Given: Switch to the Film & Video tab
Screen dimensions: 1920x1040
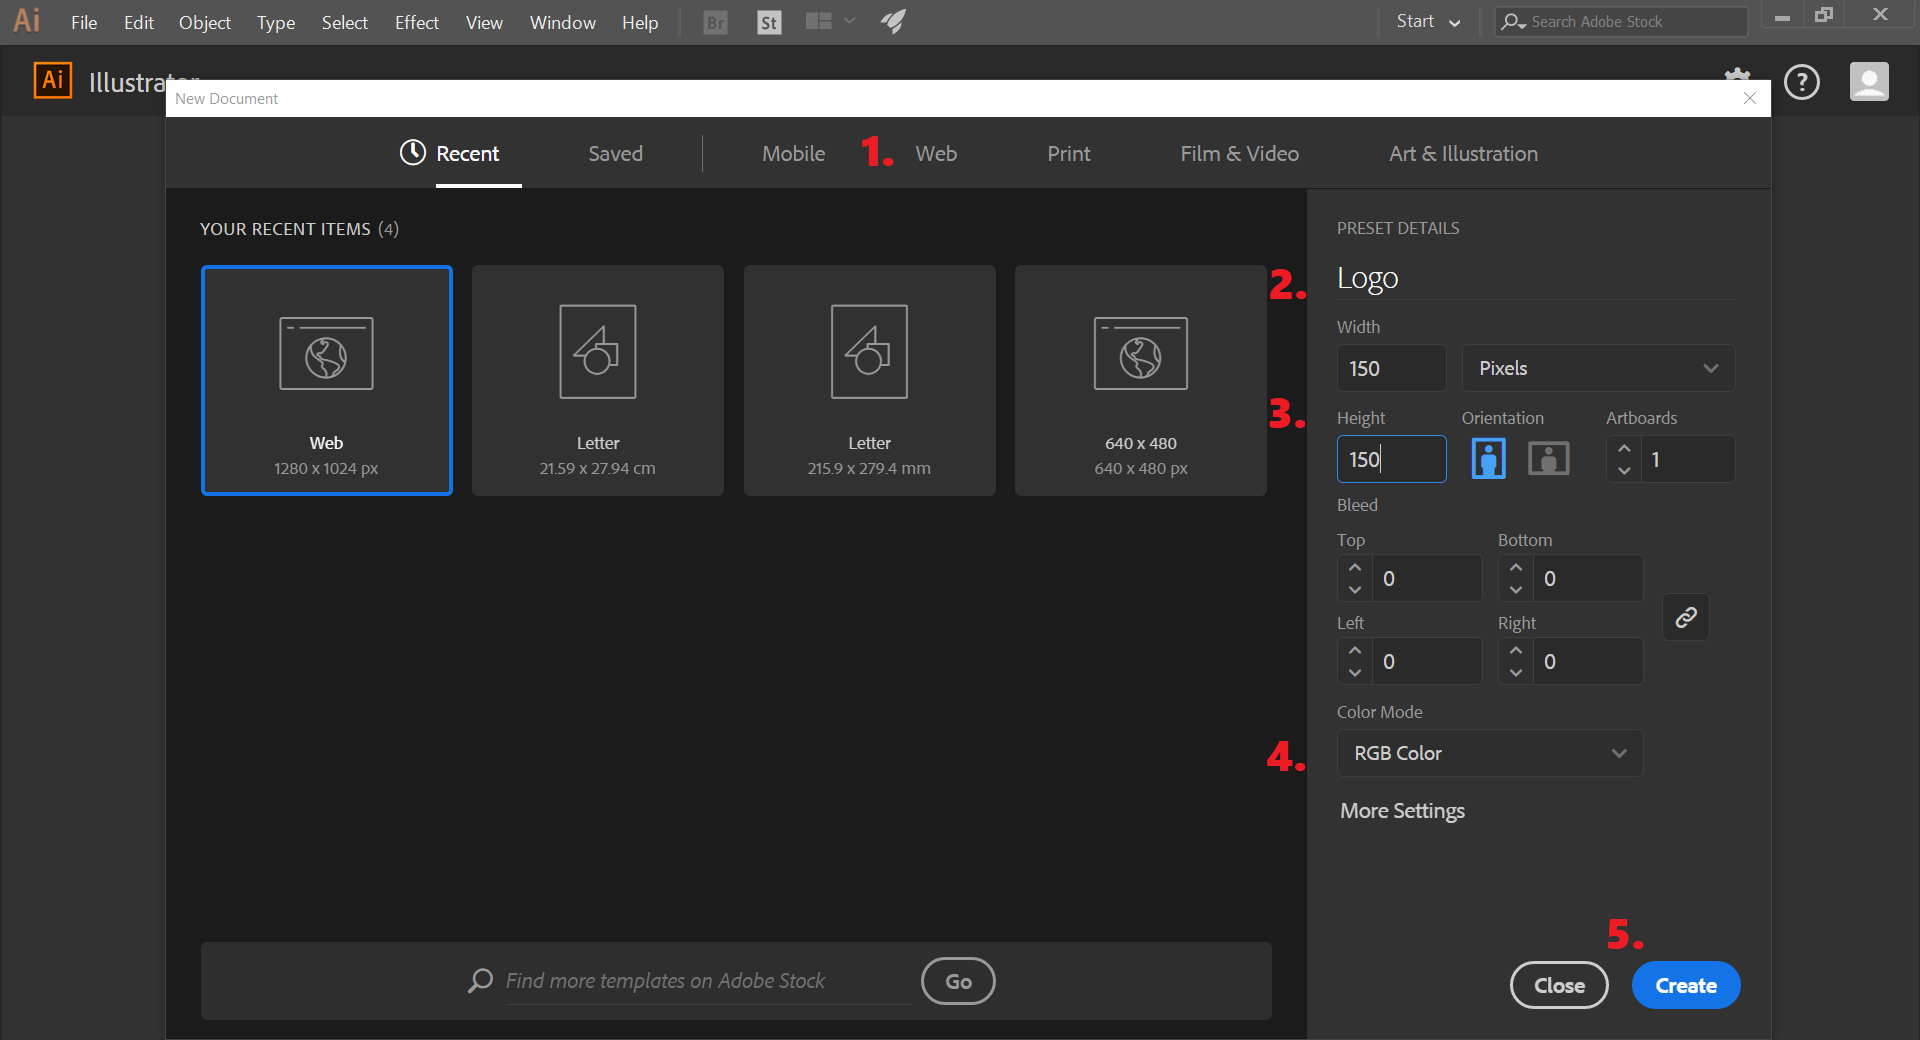Looking at the screenshot, I should click(1240, 153).
